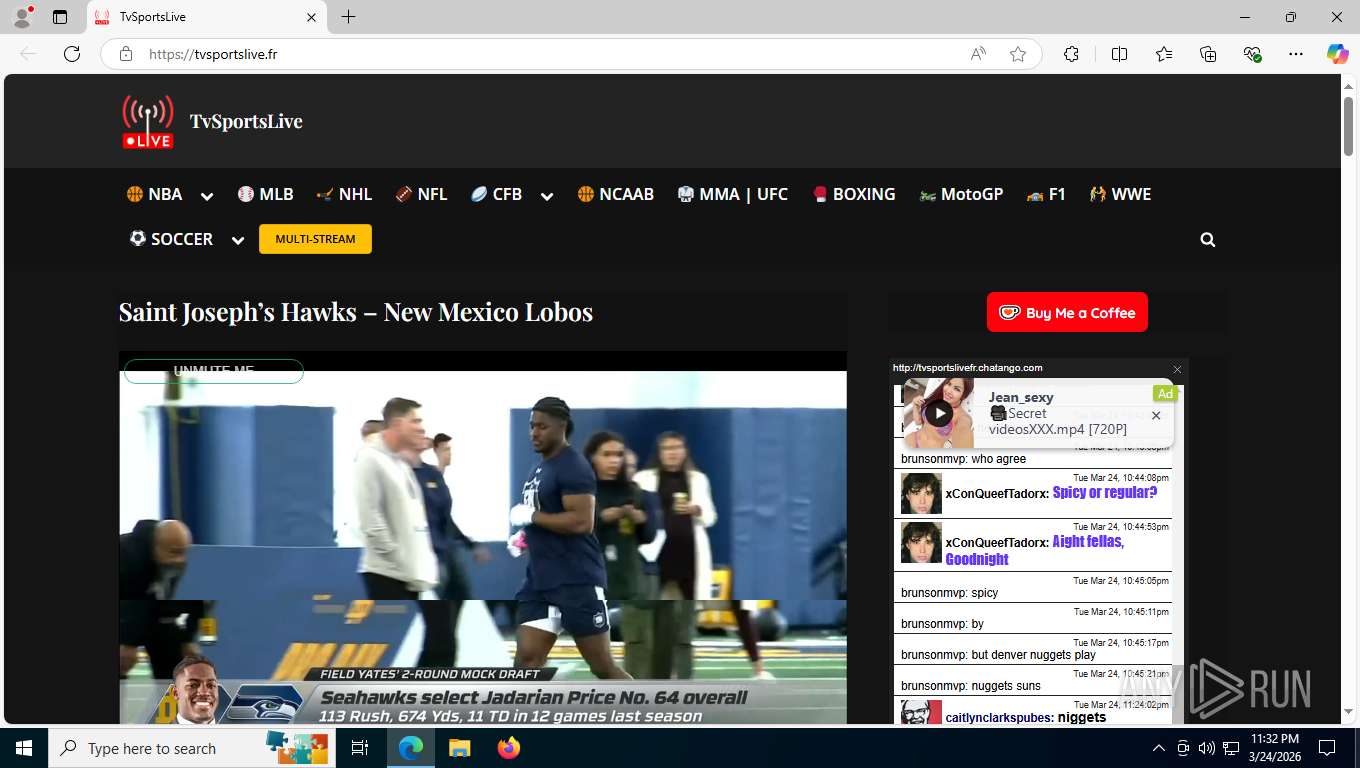View site information lock icon
1360x768 pixels.
(x=126, y=54)
